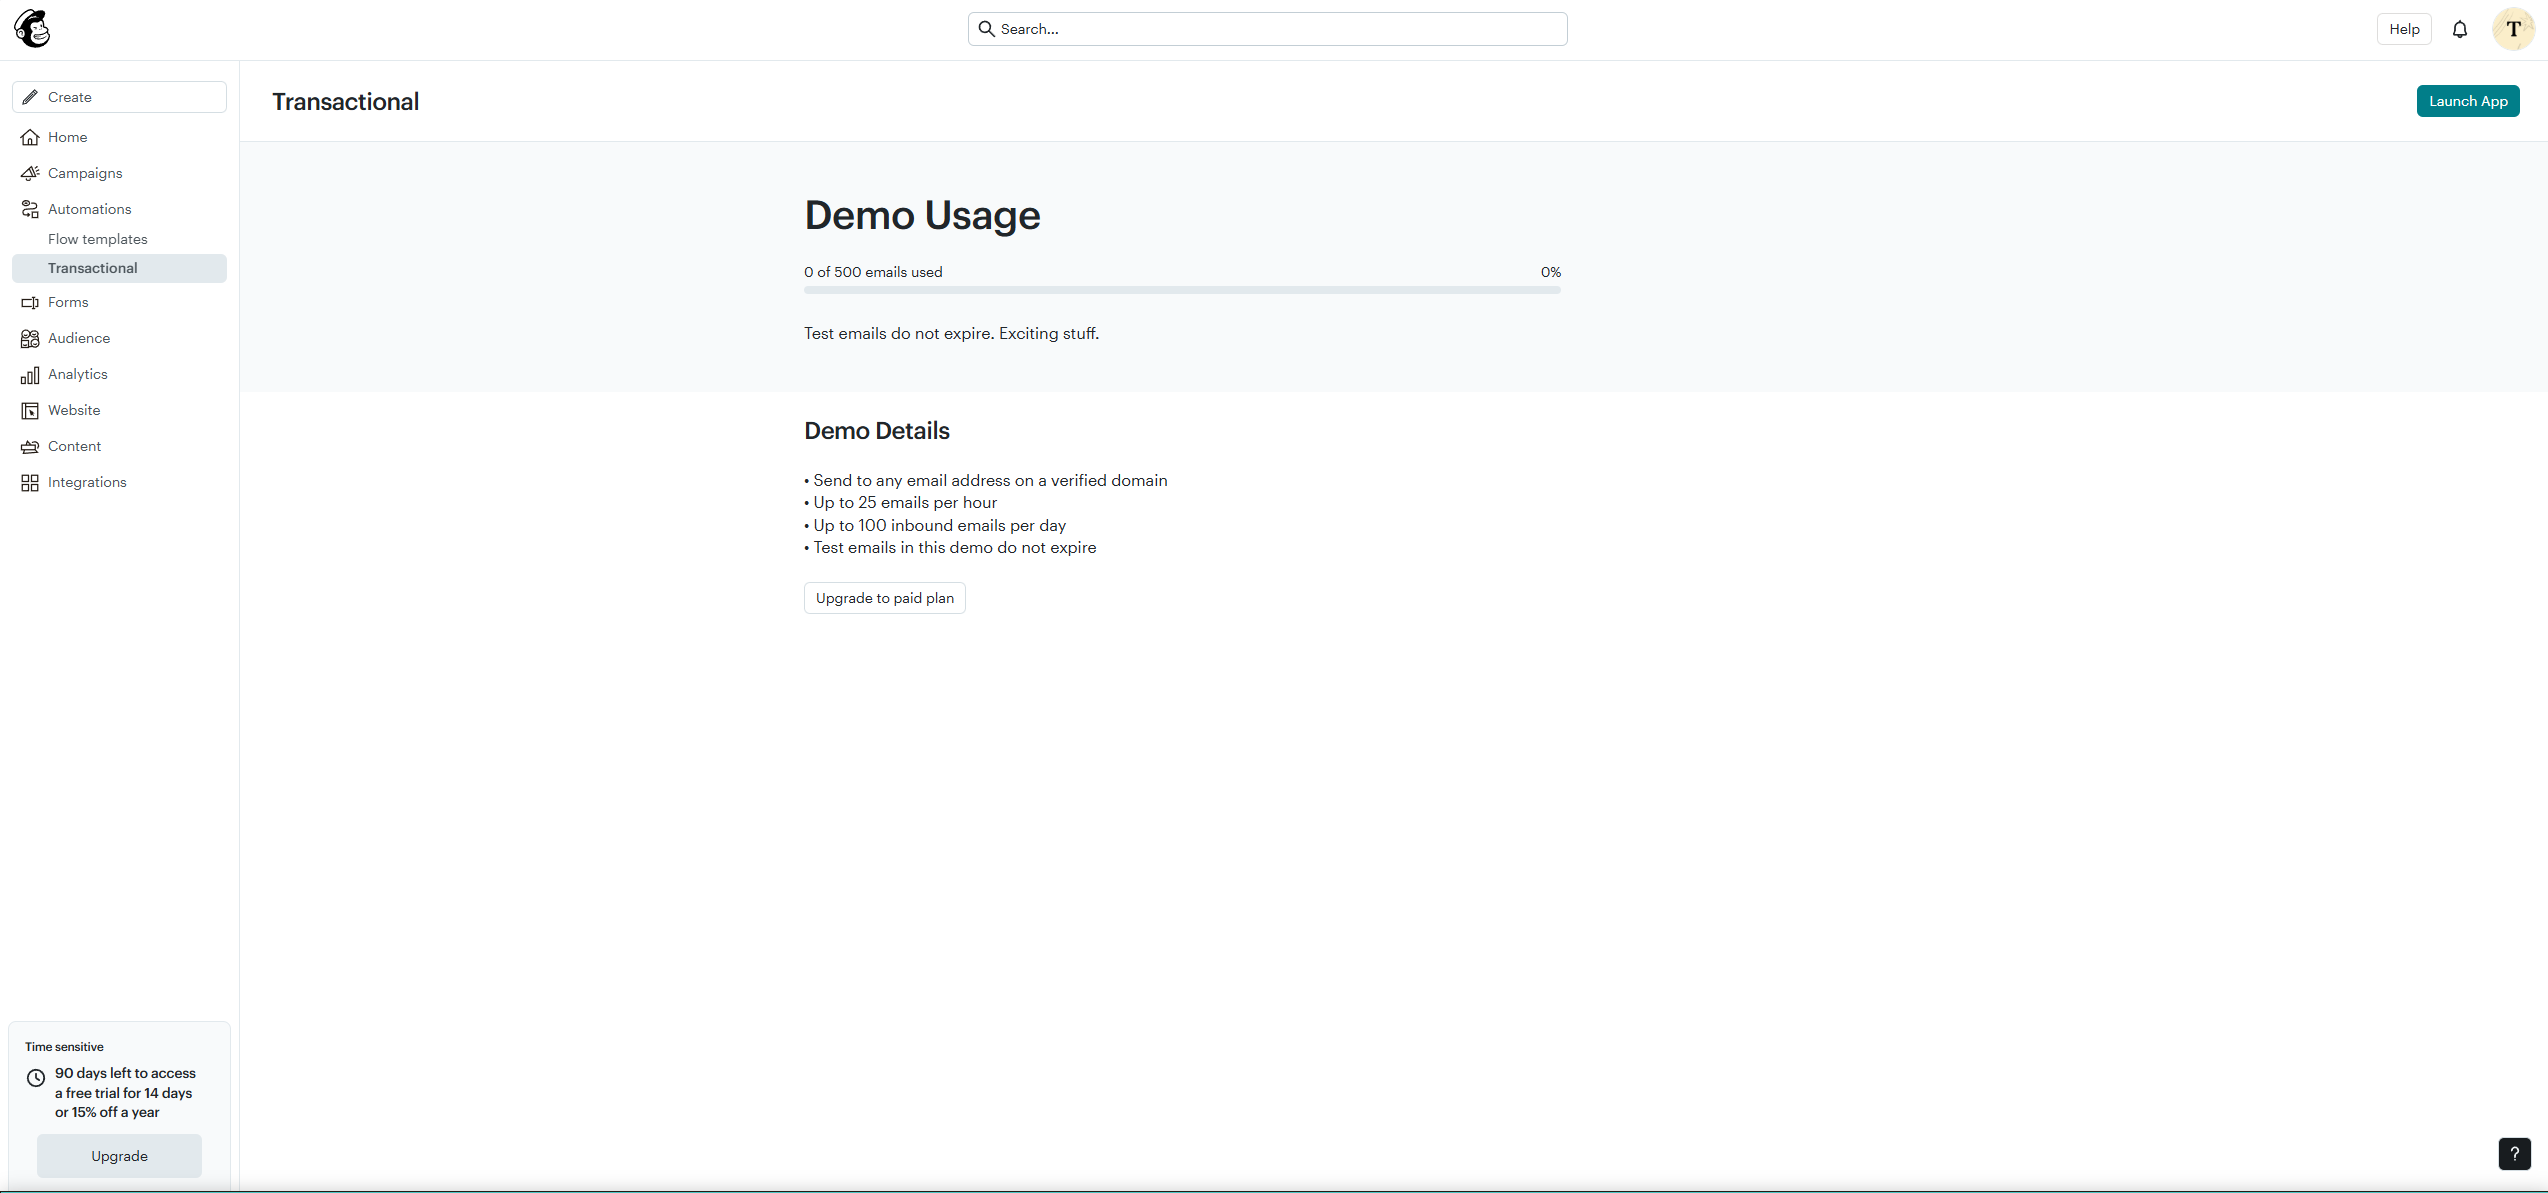Open Campaigns section
The image size is (2548, 1193).
coord(119,173)
